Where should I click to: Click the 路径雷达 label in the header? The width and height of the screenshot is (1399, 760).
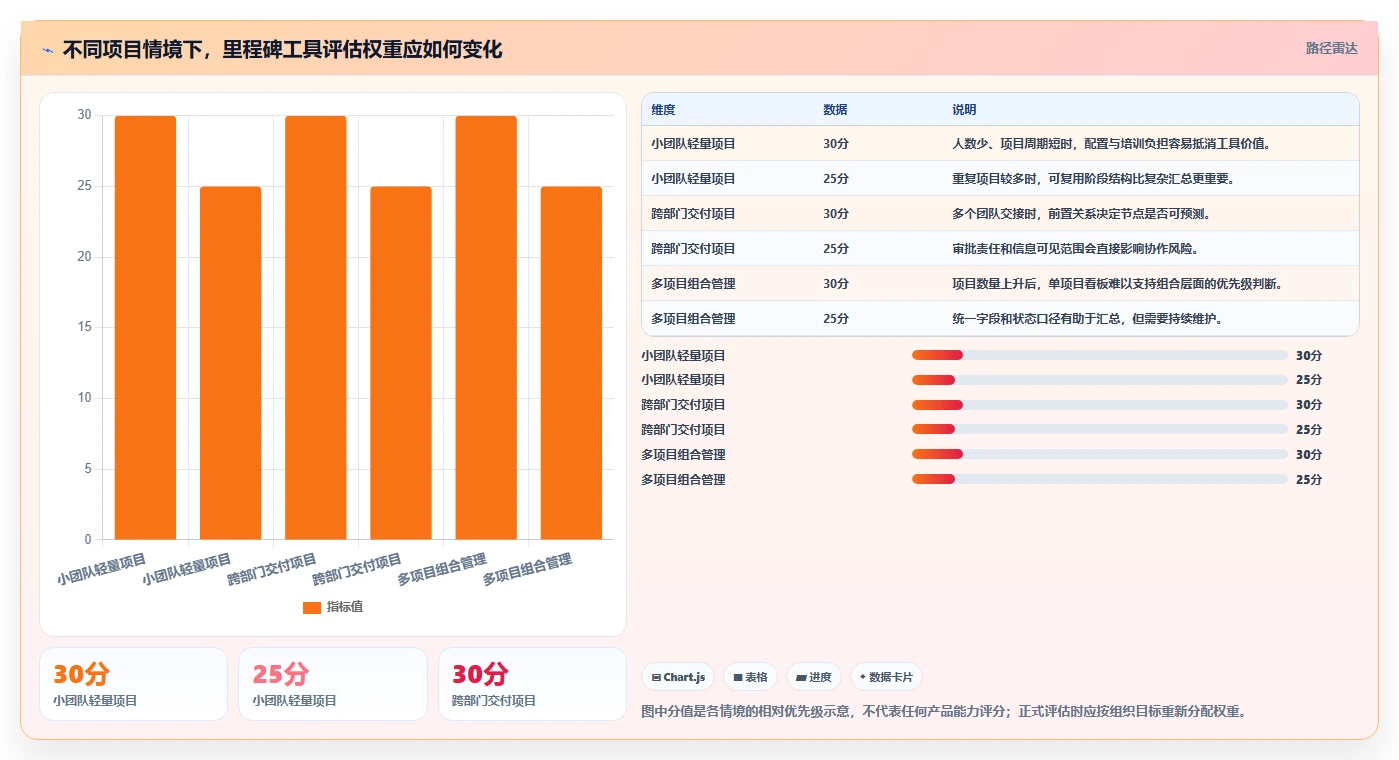1331,48
